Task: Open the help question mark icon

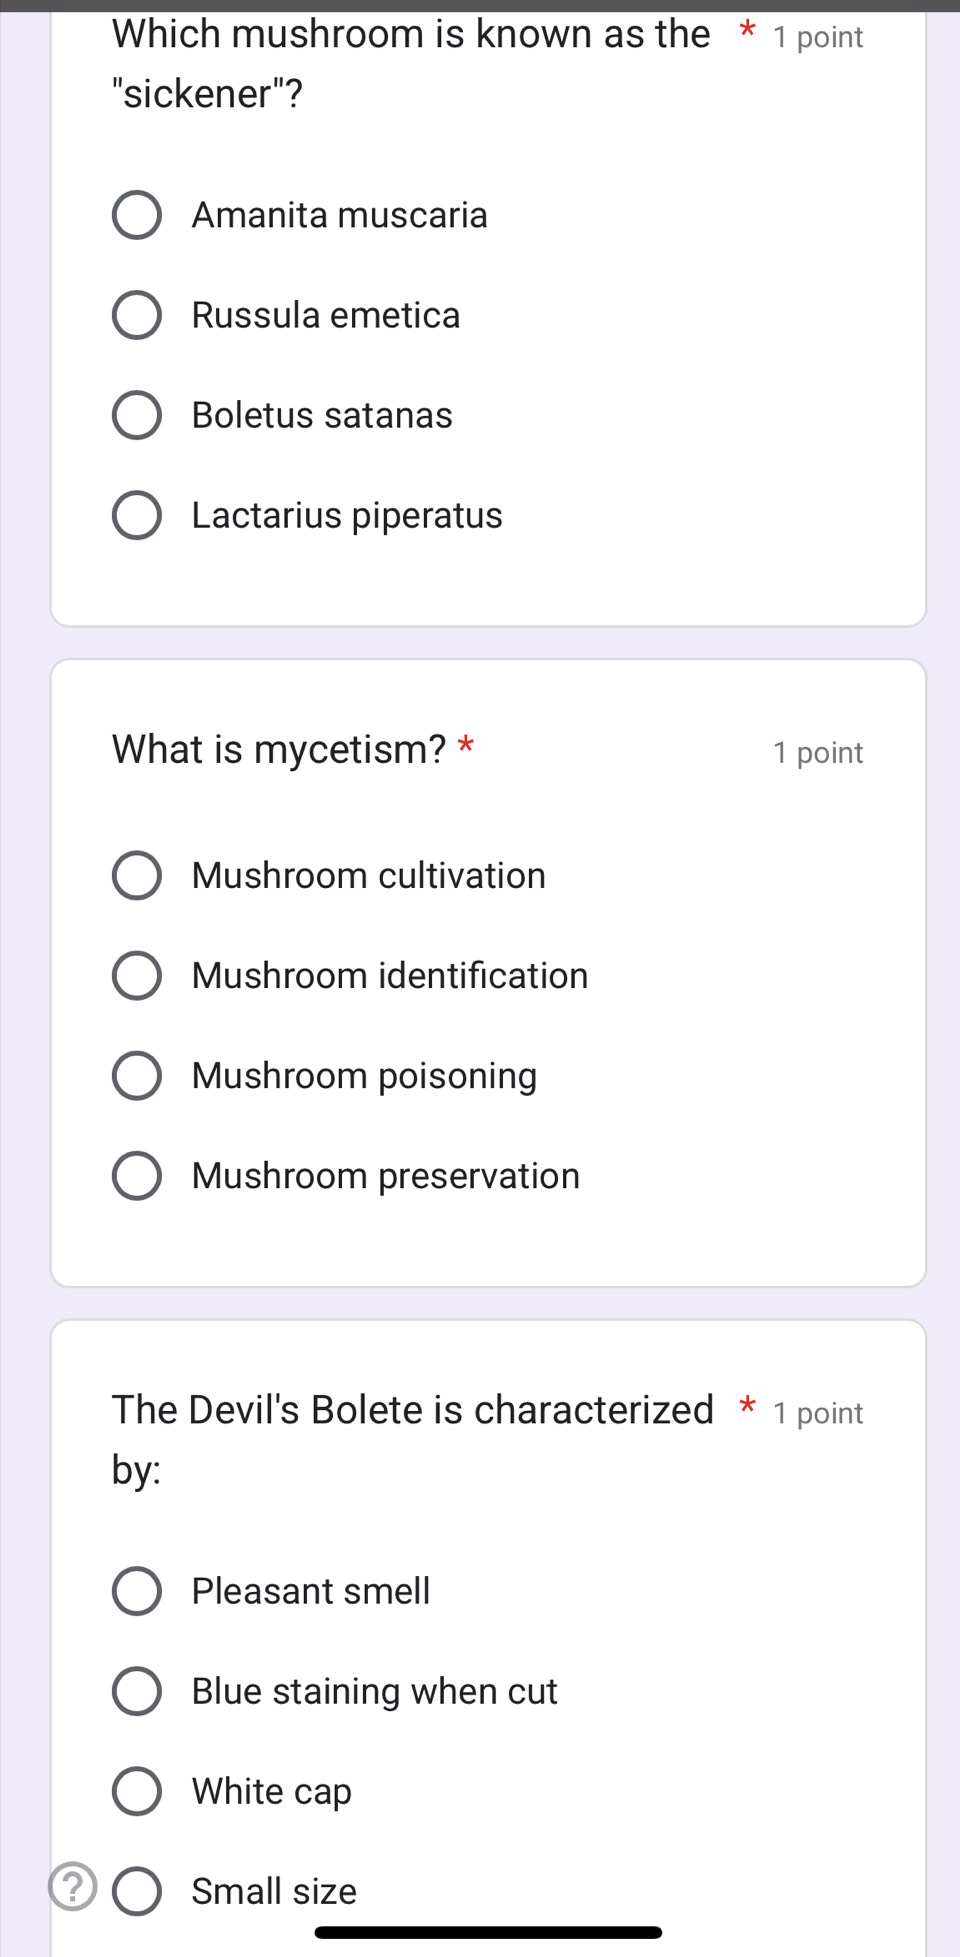Action: [73, 1887]
